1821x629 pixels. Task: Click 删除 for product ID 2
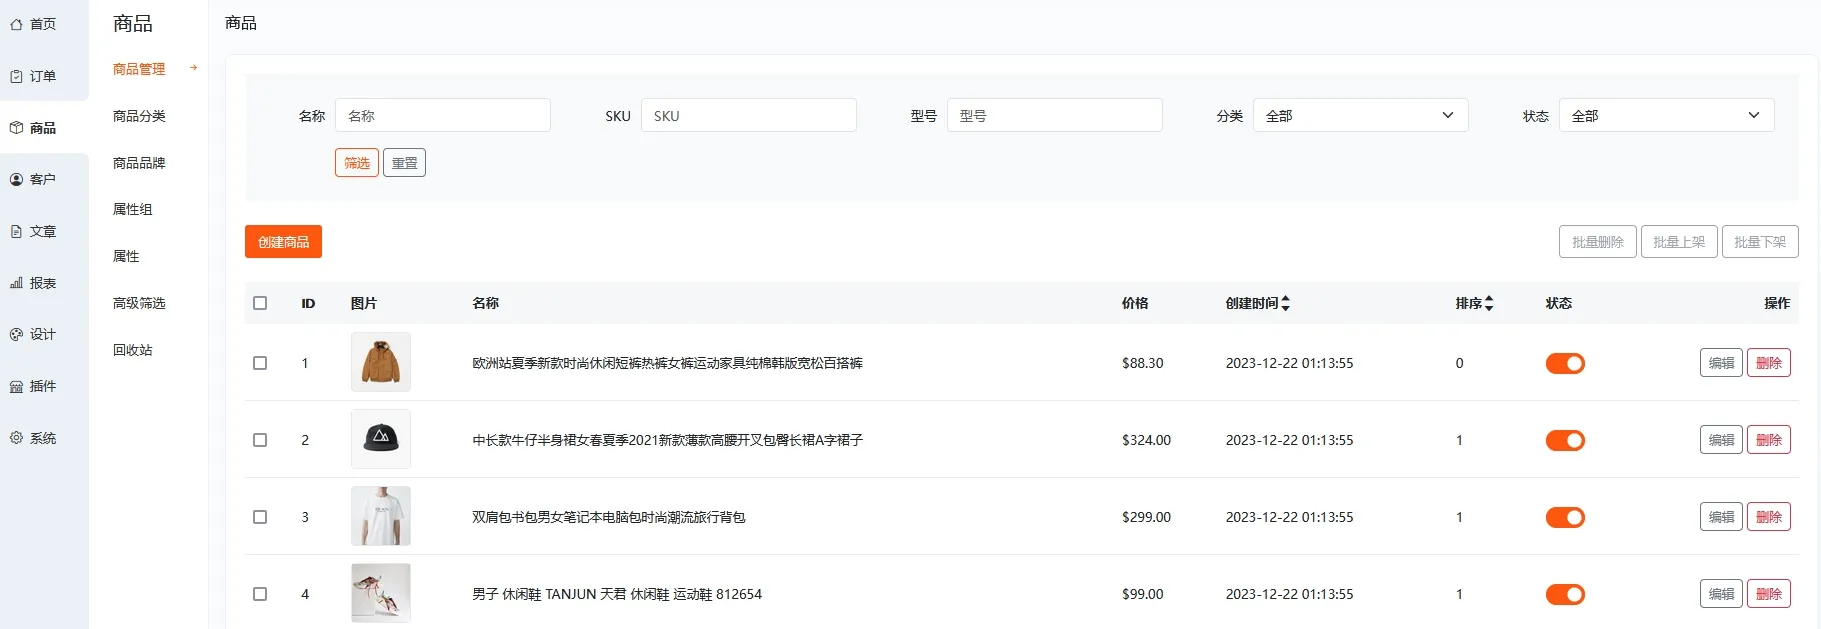[1769, 440]
